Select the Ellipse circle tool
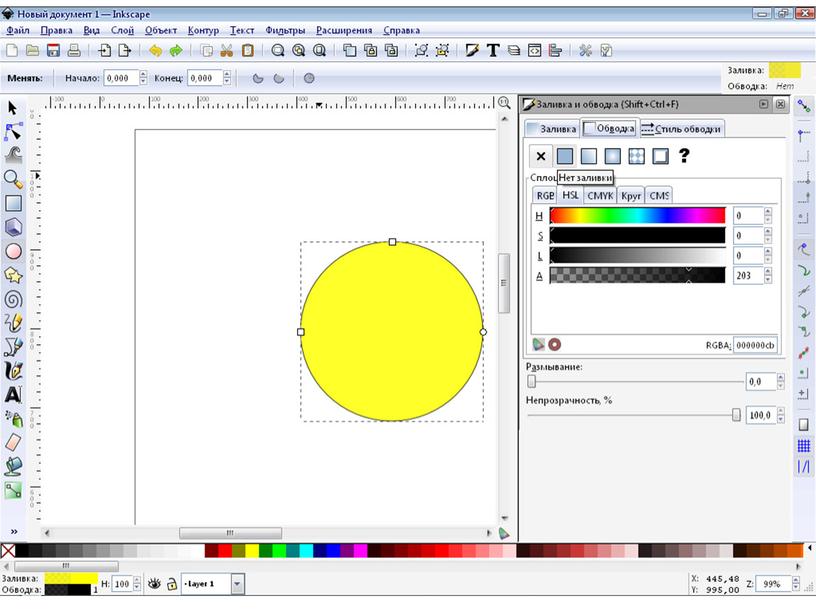This screenshot has width=816, height=613. (13, 251)
